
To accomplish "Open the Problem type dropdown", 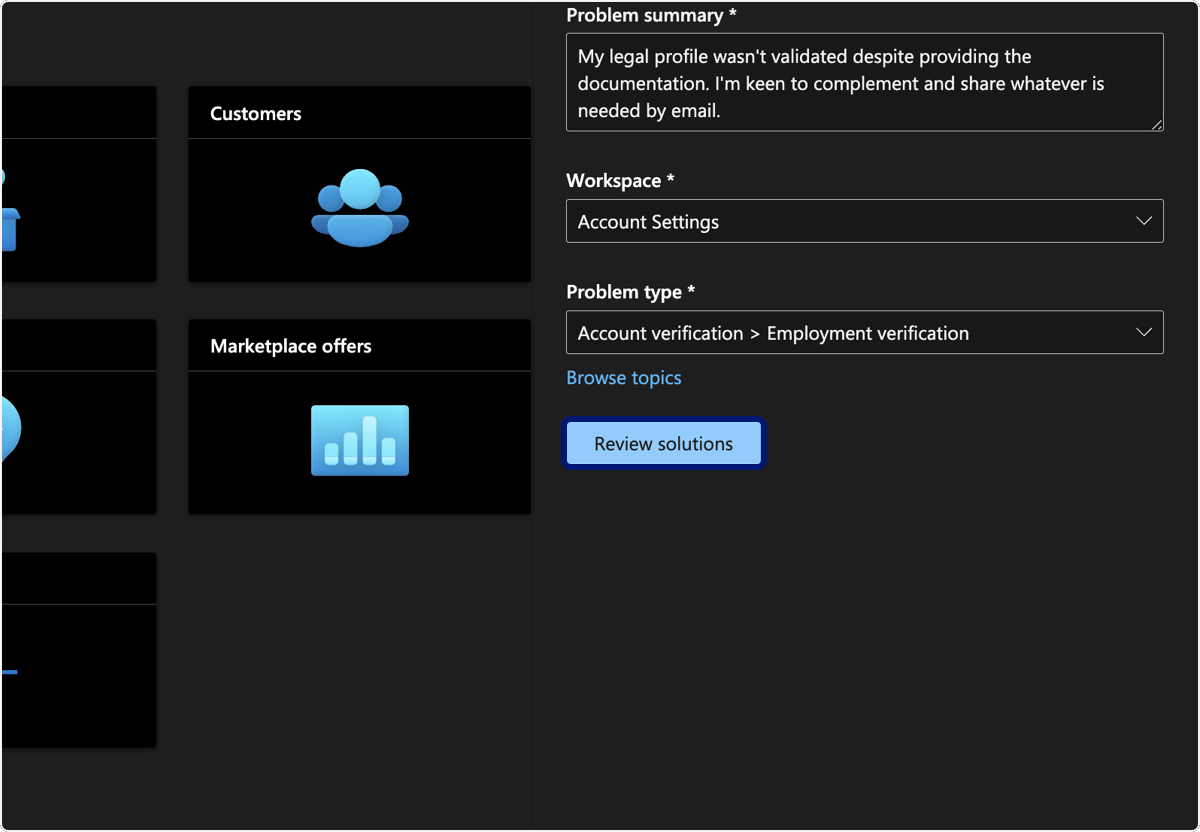I will (865, 332).
